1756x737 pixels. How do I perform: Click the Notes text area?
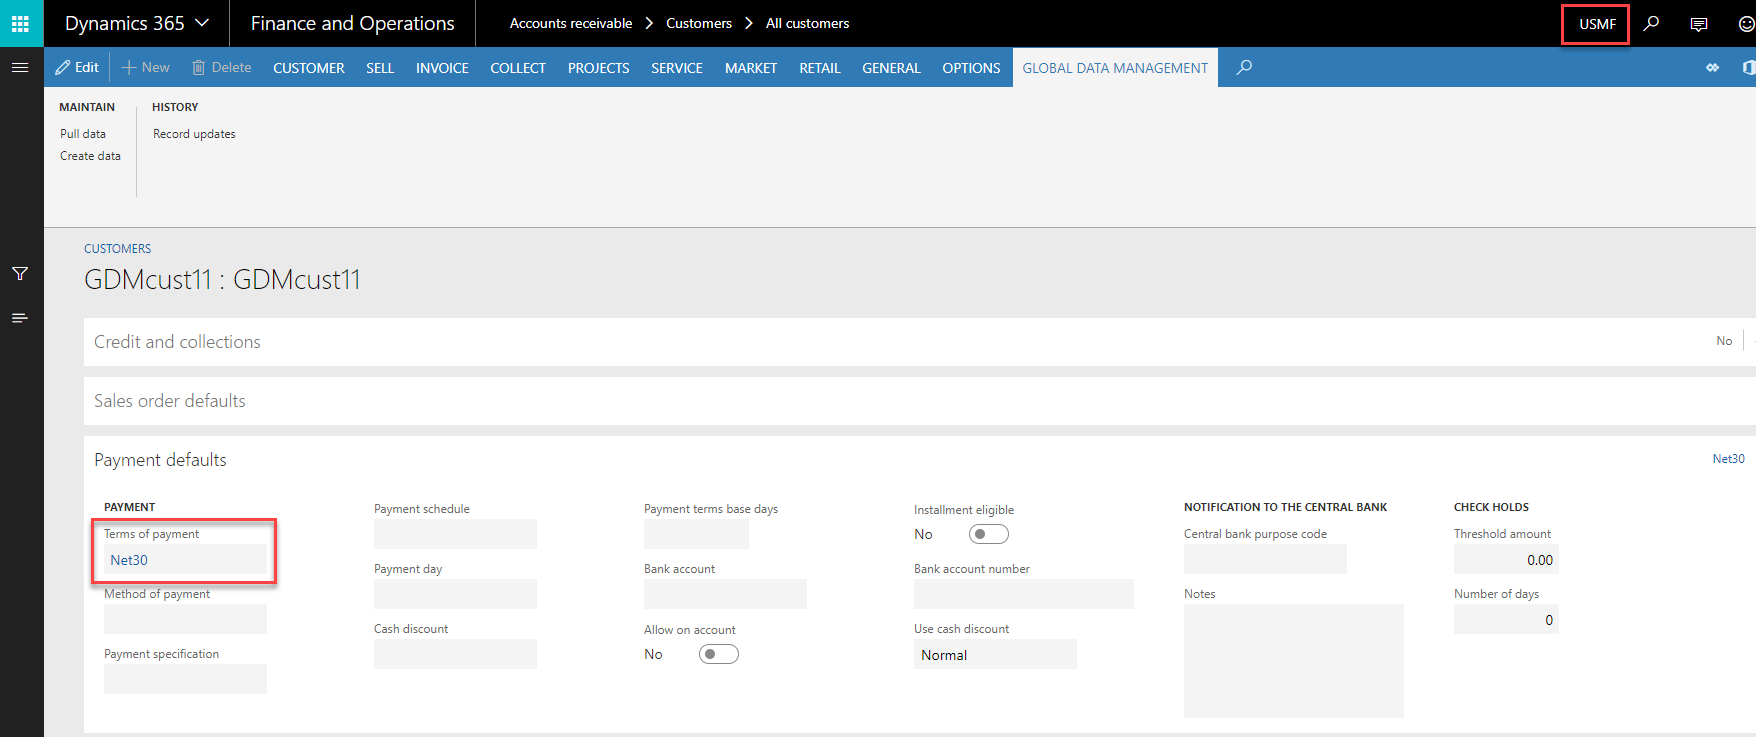(1294, 661)
